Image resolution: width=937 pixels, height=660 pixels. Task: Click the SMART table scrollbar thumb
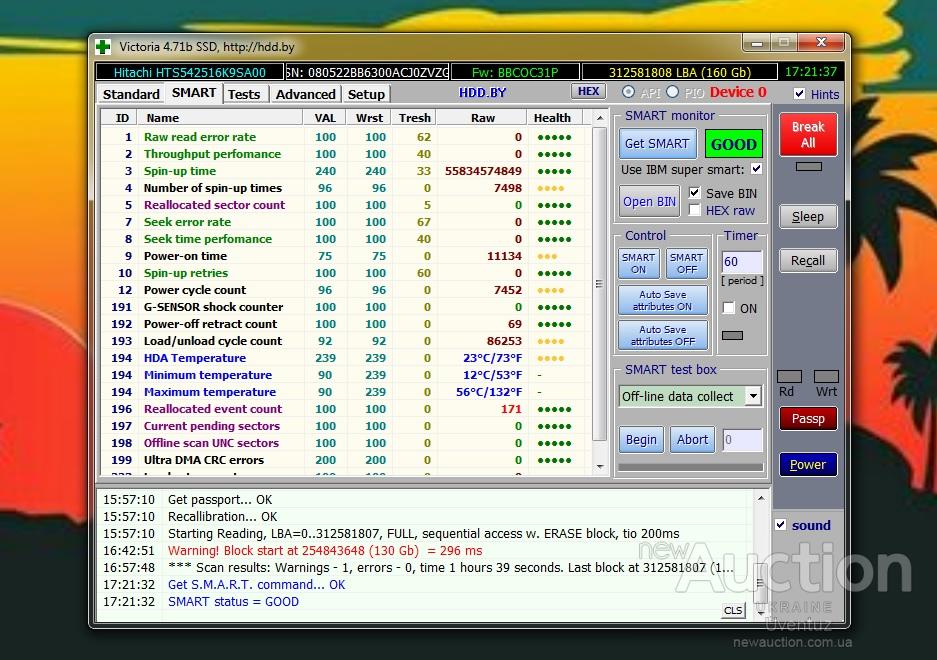599,283
